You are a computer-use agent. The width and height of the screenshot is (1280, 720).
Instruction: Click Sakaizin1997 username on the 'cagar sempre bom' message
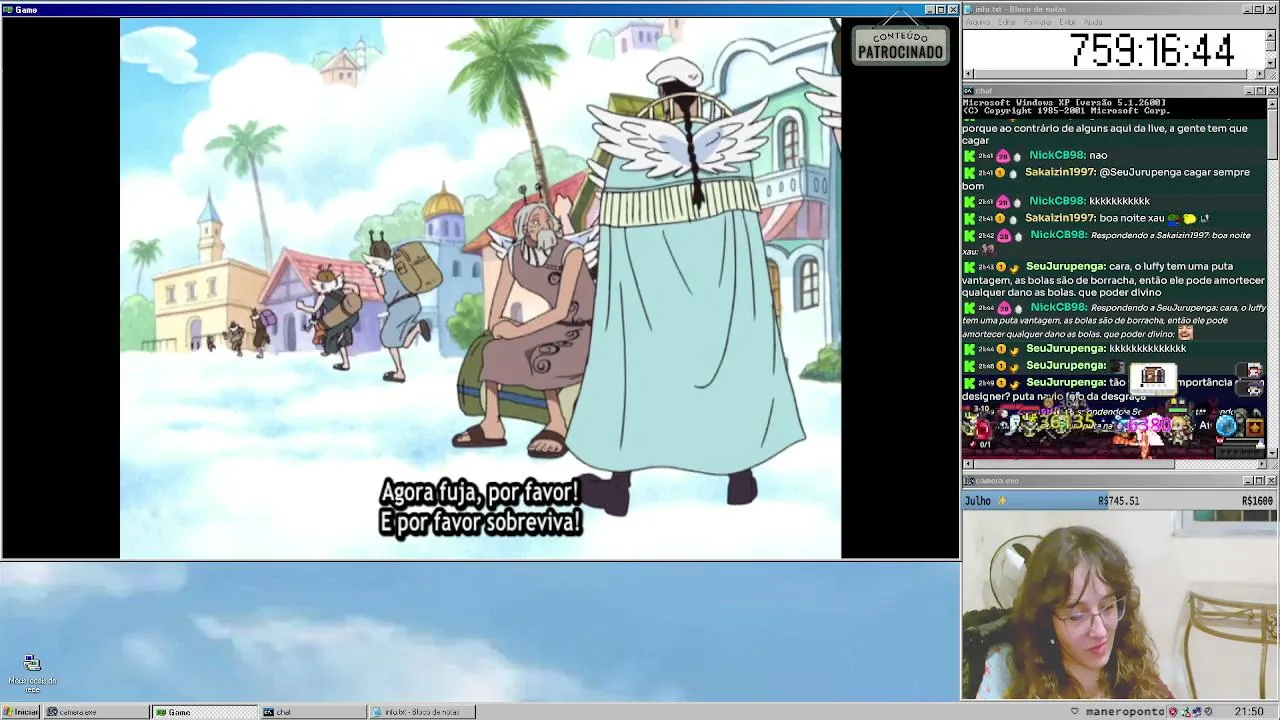pyautogui.click(x=1060, y=172)
